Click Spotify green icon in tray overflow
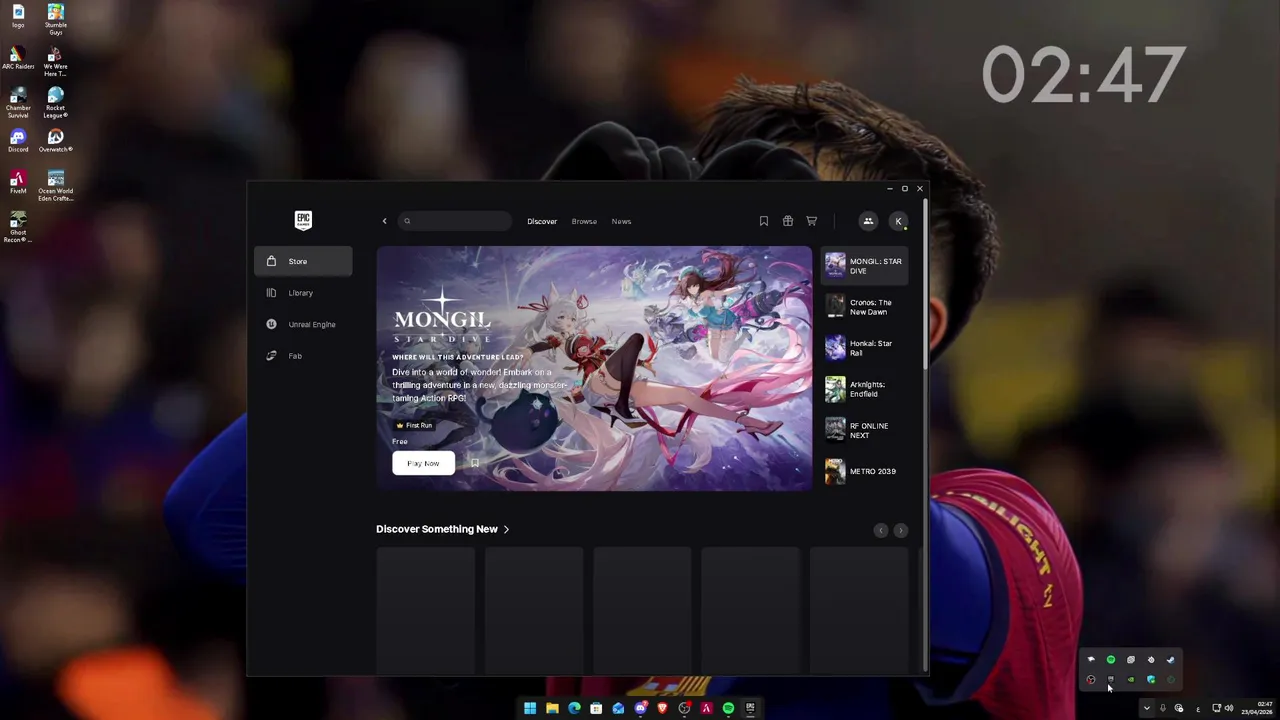This screenshot has width=1280, height=720. [1111, 660]
